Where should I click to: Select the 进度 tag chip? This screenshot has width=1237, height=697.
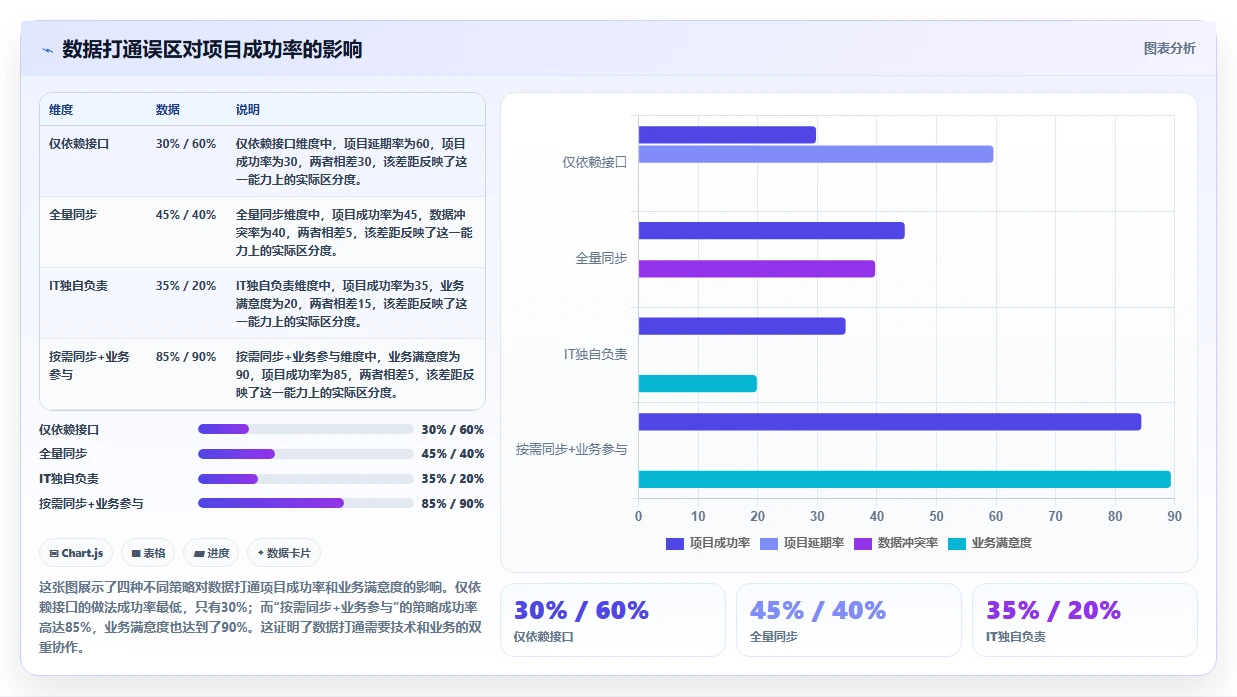[x=211, y=553]
